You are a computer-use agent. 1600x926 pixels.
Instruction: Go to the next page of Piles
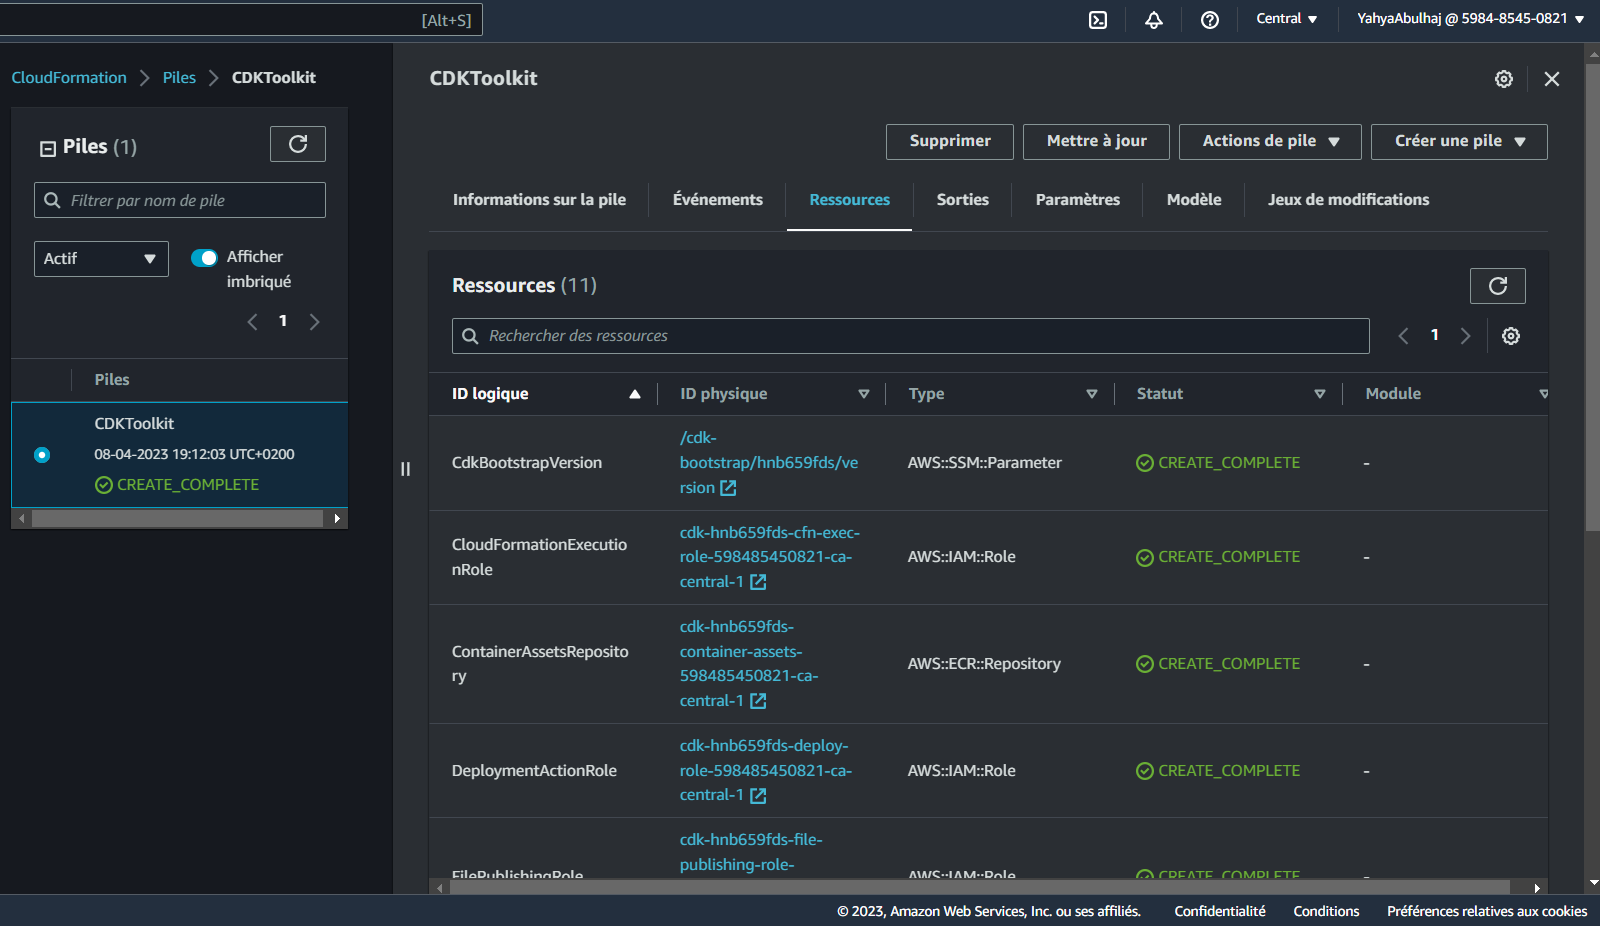click(315, 322)
